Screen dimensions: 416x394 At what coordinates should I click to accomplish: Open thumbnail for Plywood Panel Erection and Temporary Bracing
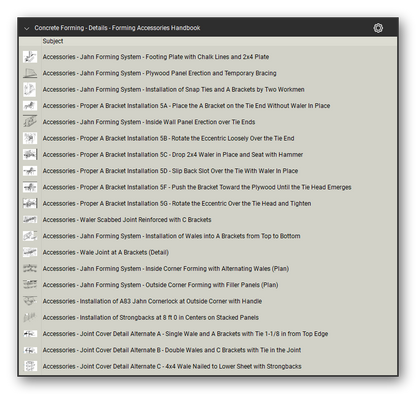point(30,73)
